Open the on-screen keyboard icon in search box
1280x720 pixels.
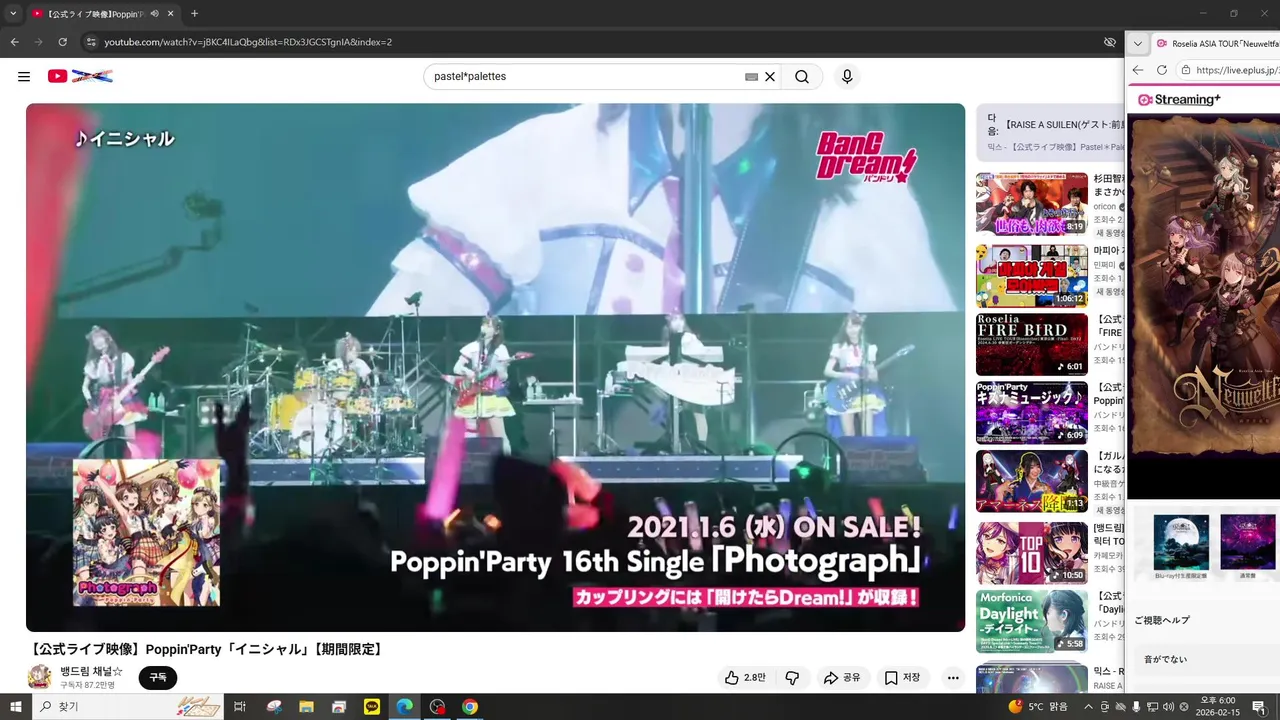pyautogui.click(x=751, y=76)
